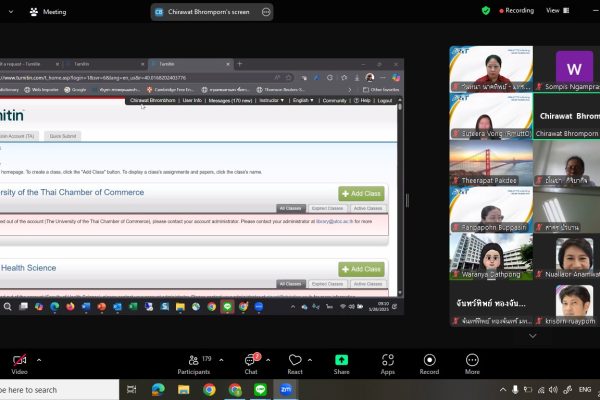
Task: Open the Zoom Apps panel
Action: (387, 364)
